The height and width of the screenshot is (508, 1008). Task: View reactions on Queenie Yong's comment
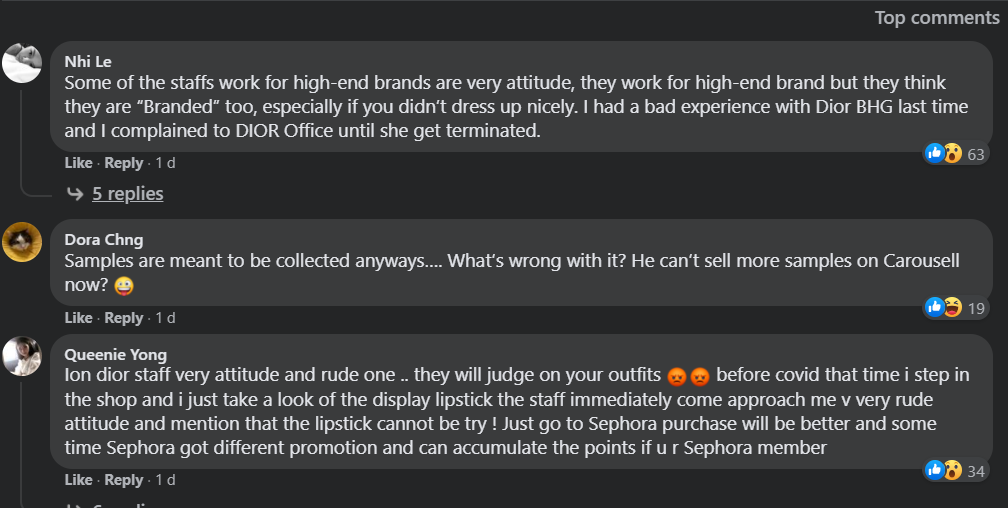click(x=955, y=471)
